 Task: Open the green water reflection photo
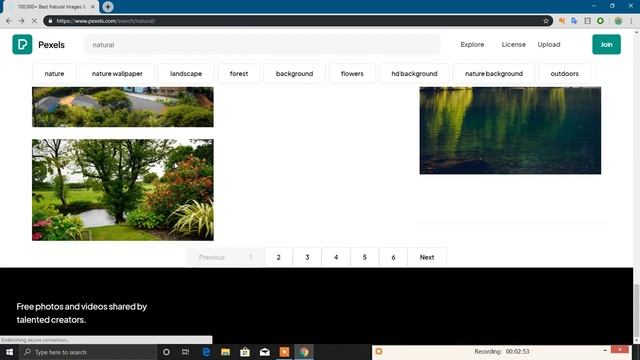pos(510,130)
